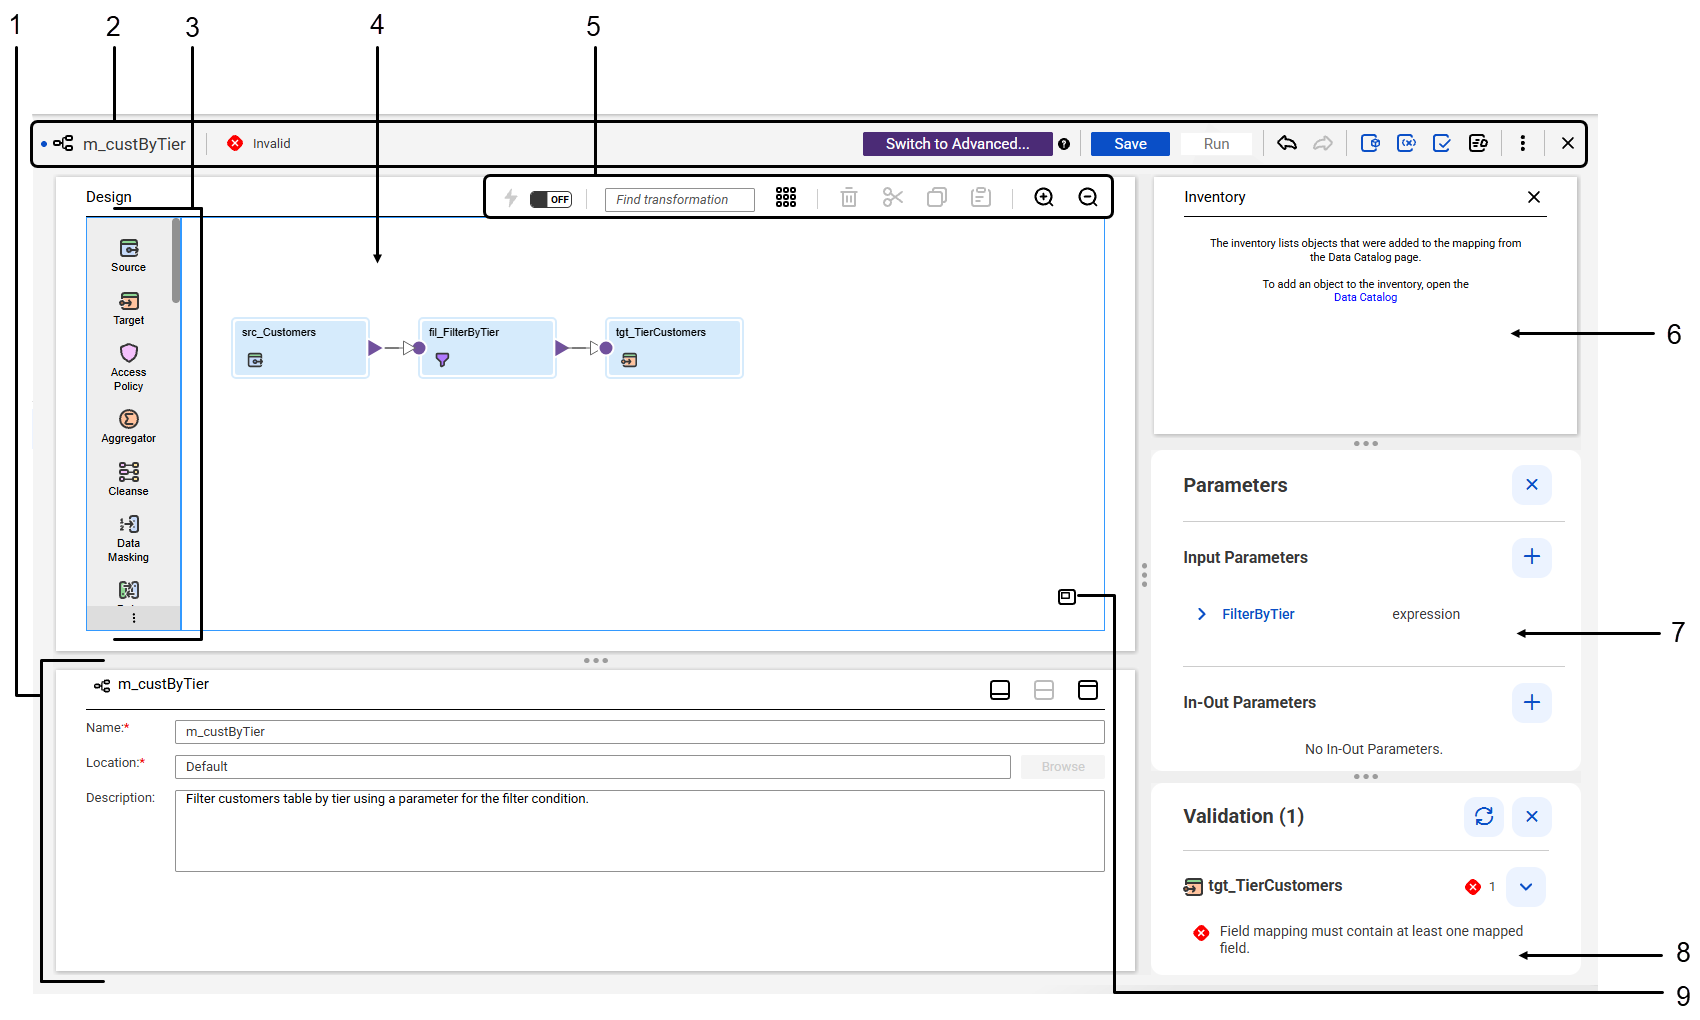1700x1020 pixels.
Task: Select the Target transformation in palette
Action: (x=128, y=308)
